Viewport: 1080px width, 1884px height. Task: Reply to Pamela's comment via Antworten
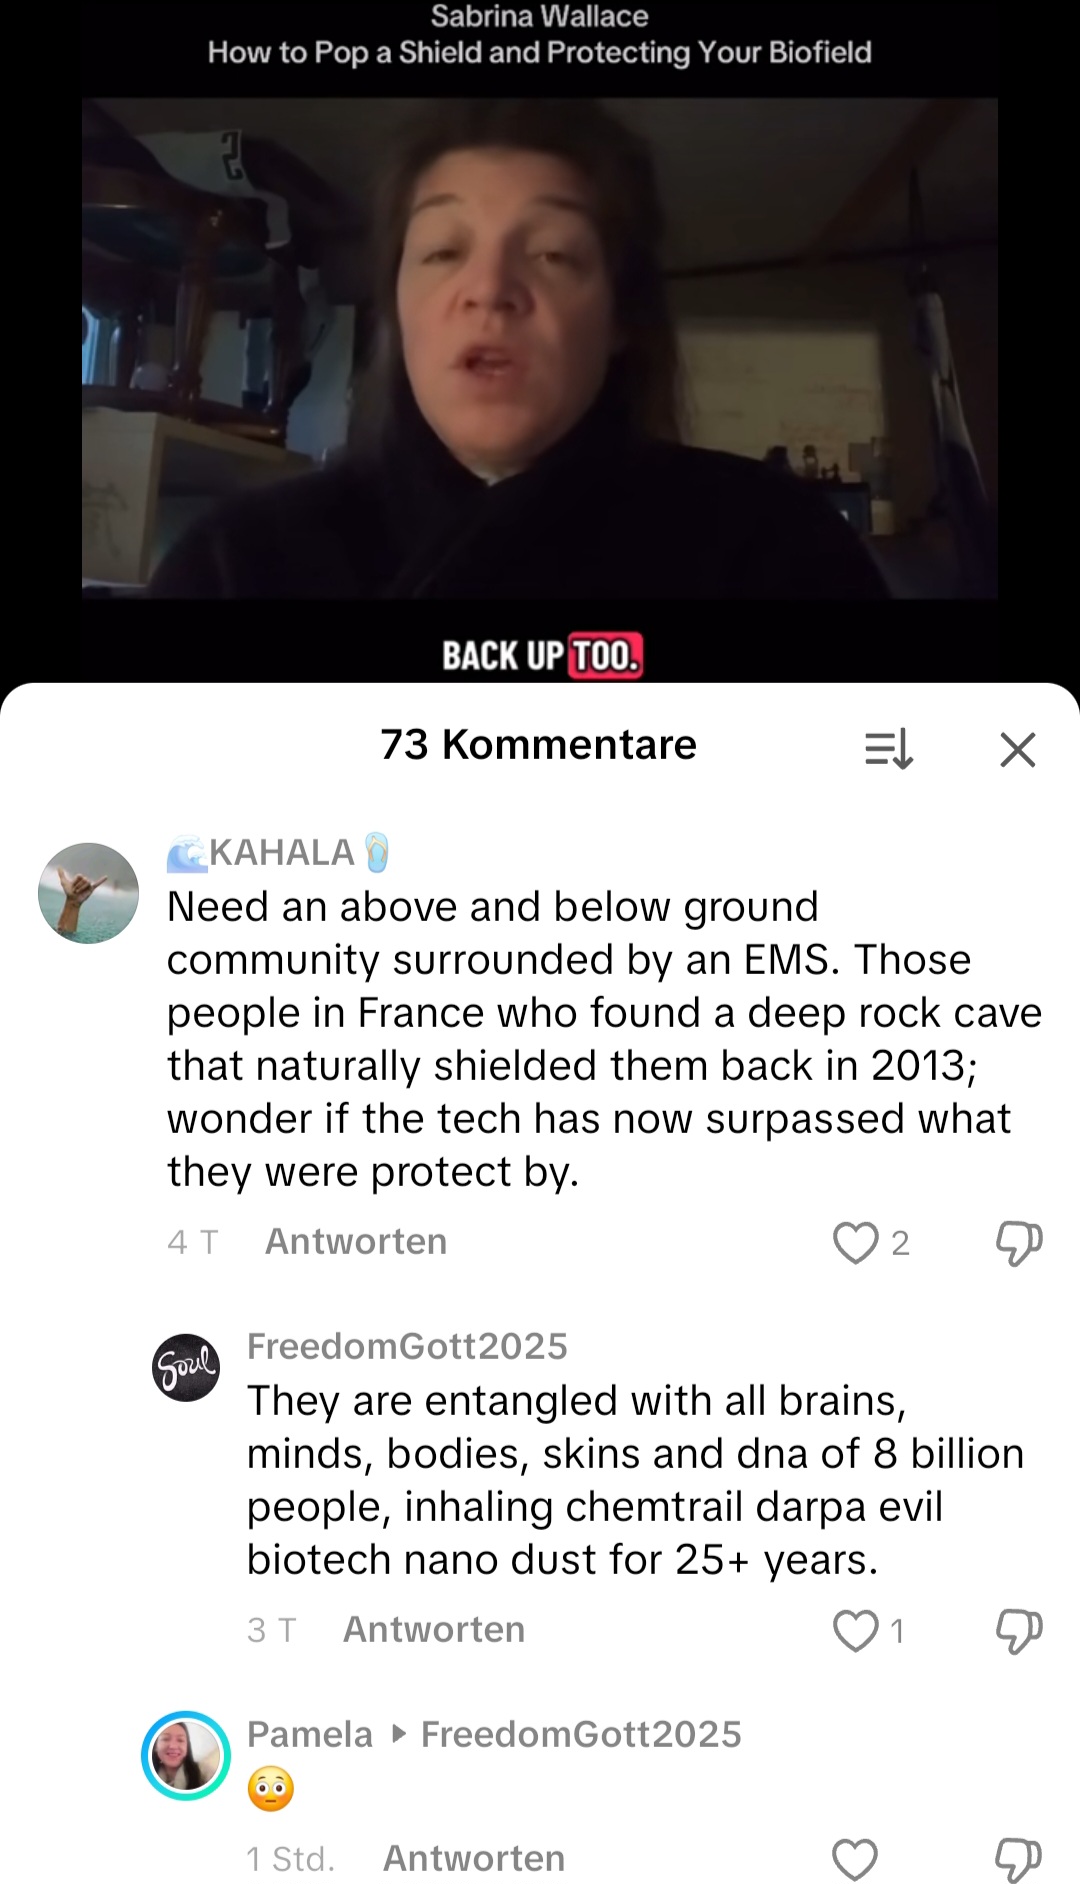point(474,1859)
